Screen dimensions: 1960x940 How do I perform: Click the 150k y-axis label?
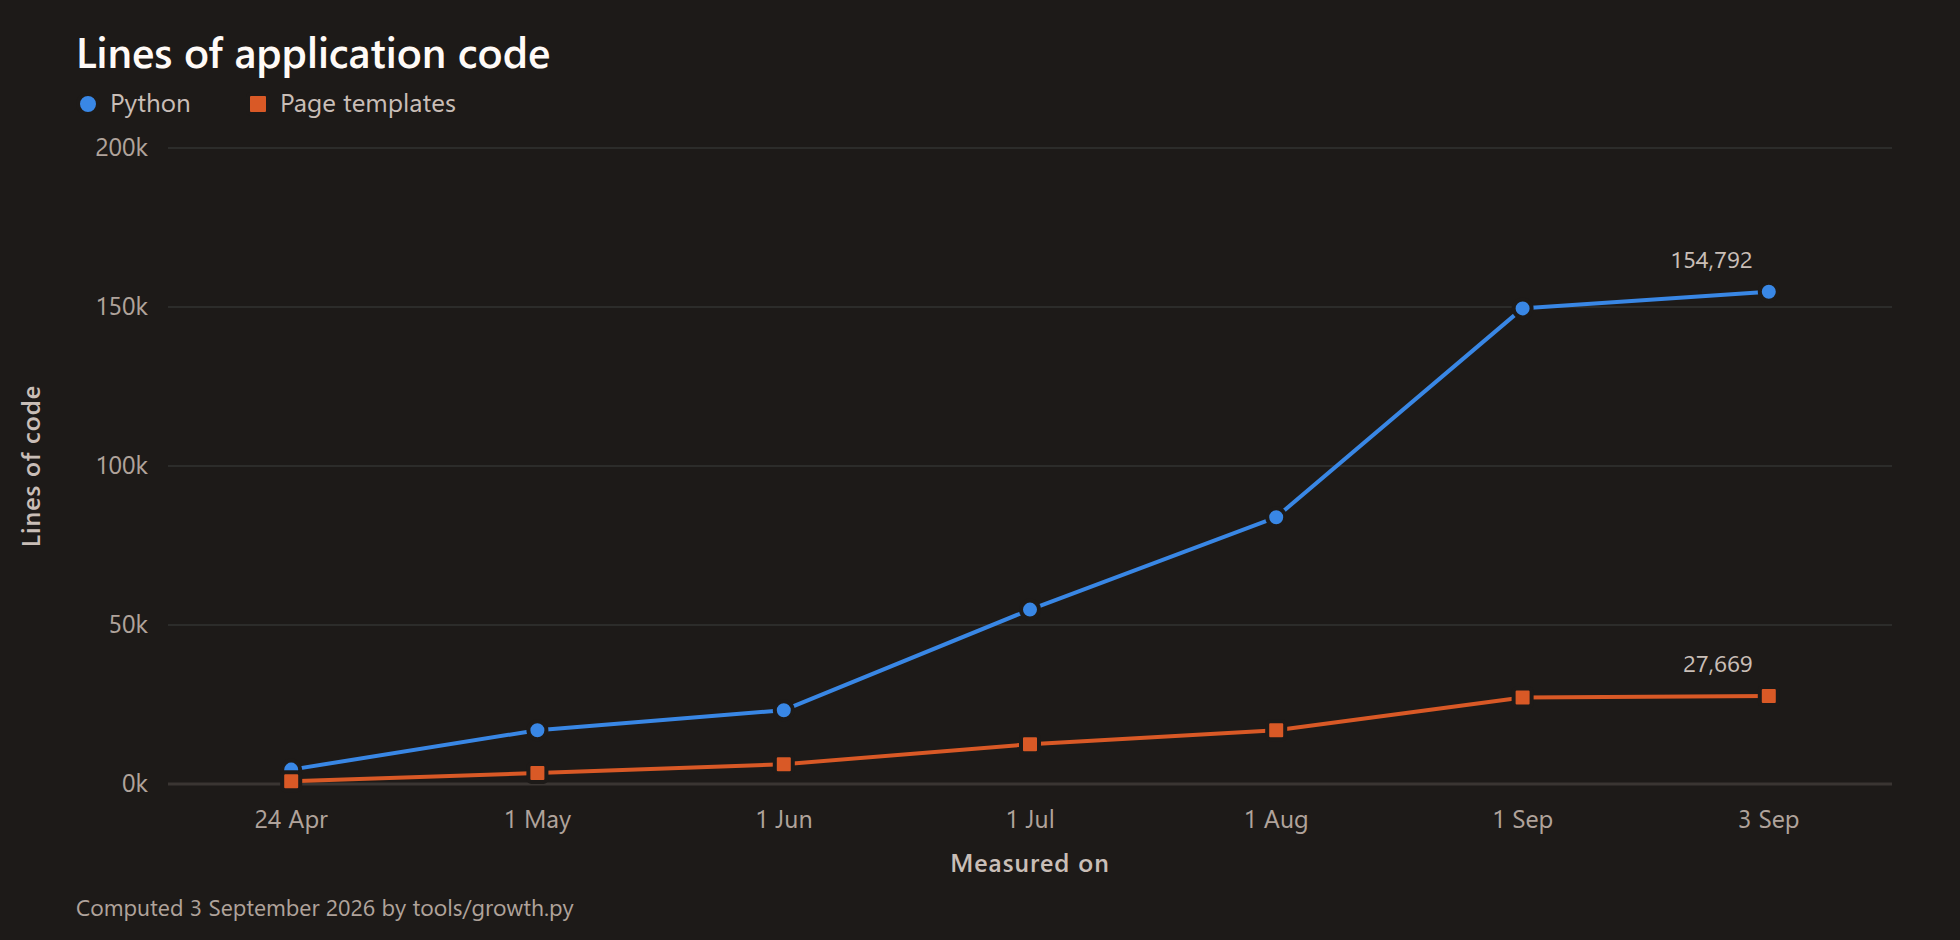click(121, 307)
